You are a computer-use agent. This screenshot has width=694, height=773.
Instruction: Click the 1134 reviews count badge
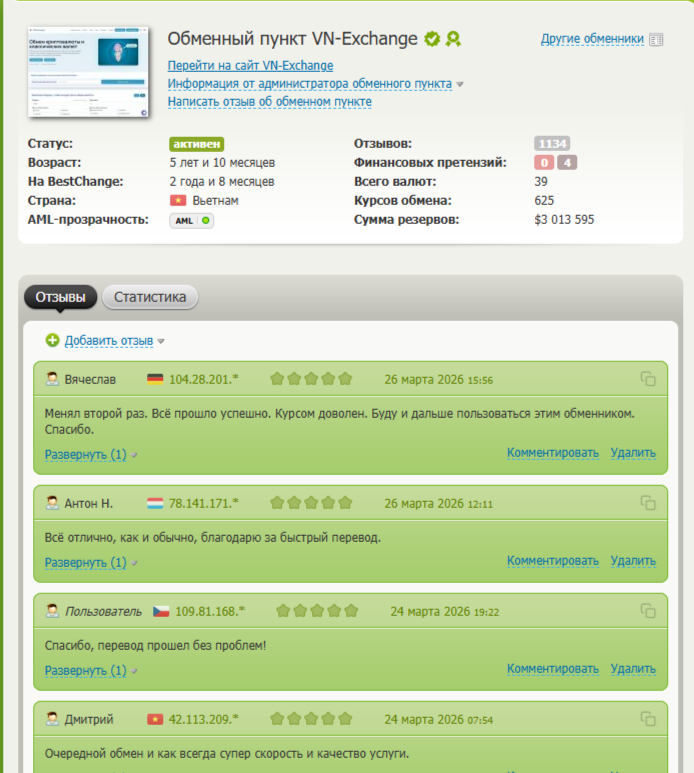(552, 143)
